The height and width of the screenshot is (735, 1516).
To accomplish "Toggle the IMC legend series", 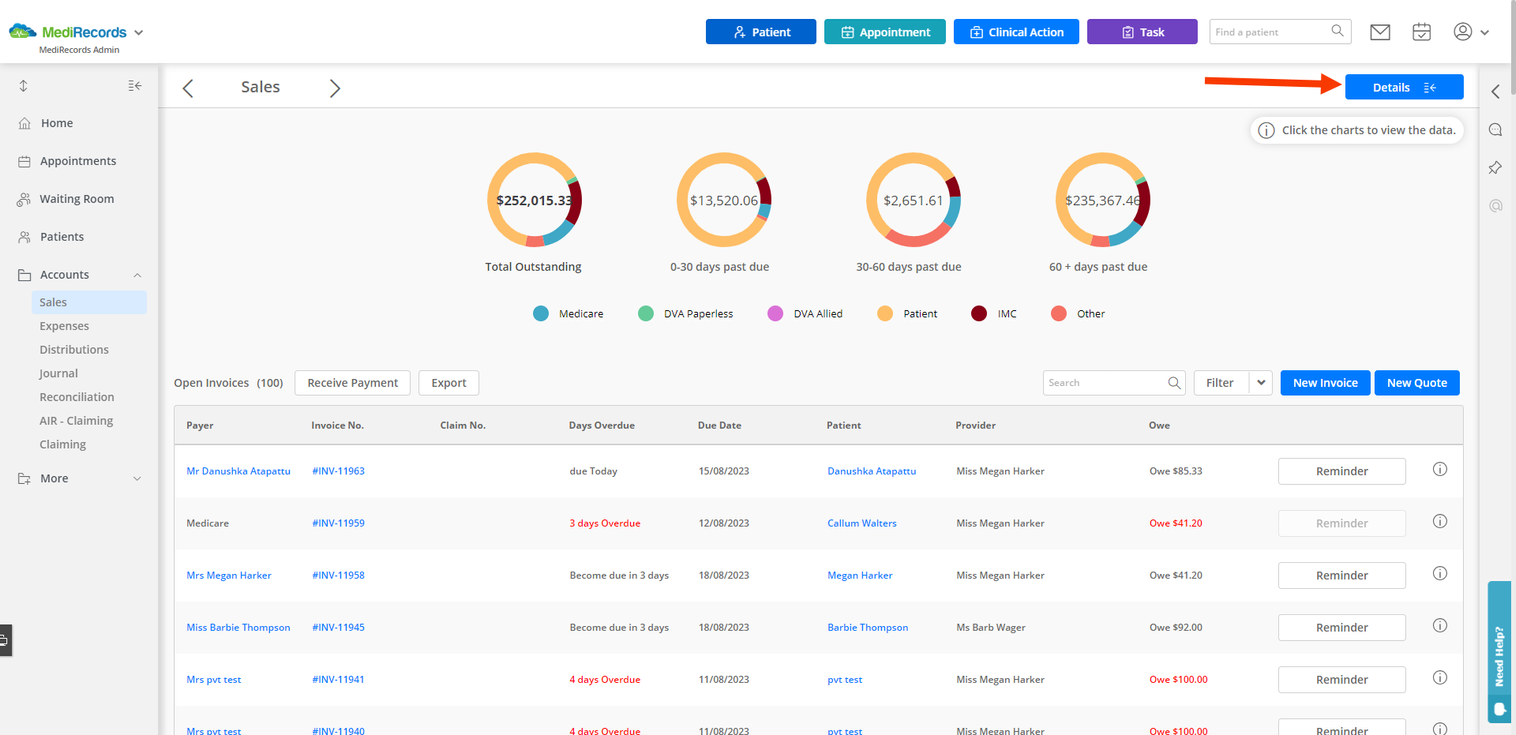I will (x=993, y=314).
